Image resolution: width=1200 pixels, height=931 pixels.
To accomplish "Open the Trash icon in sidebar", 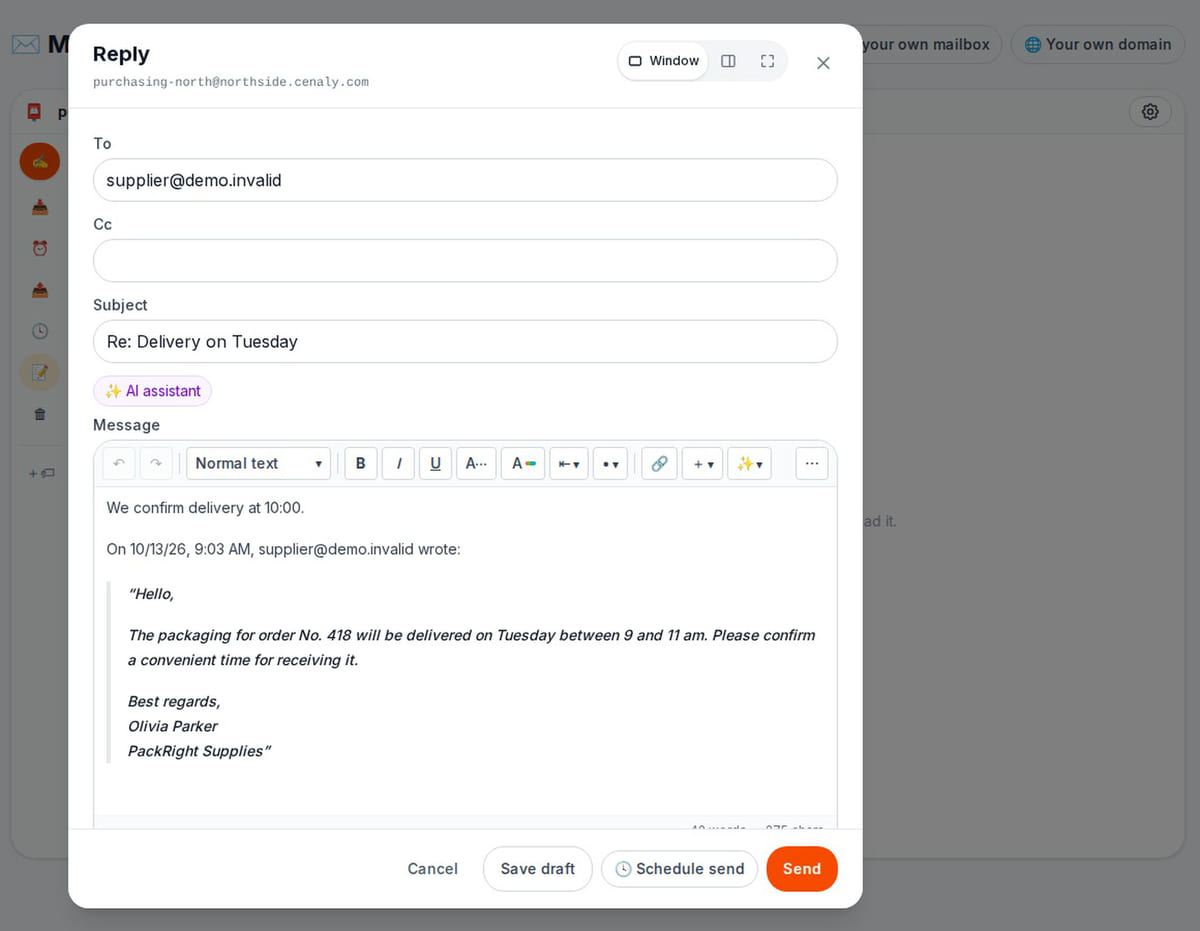I will tap(40, 414).
